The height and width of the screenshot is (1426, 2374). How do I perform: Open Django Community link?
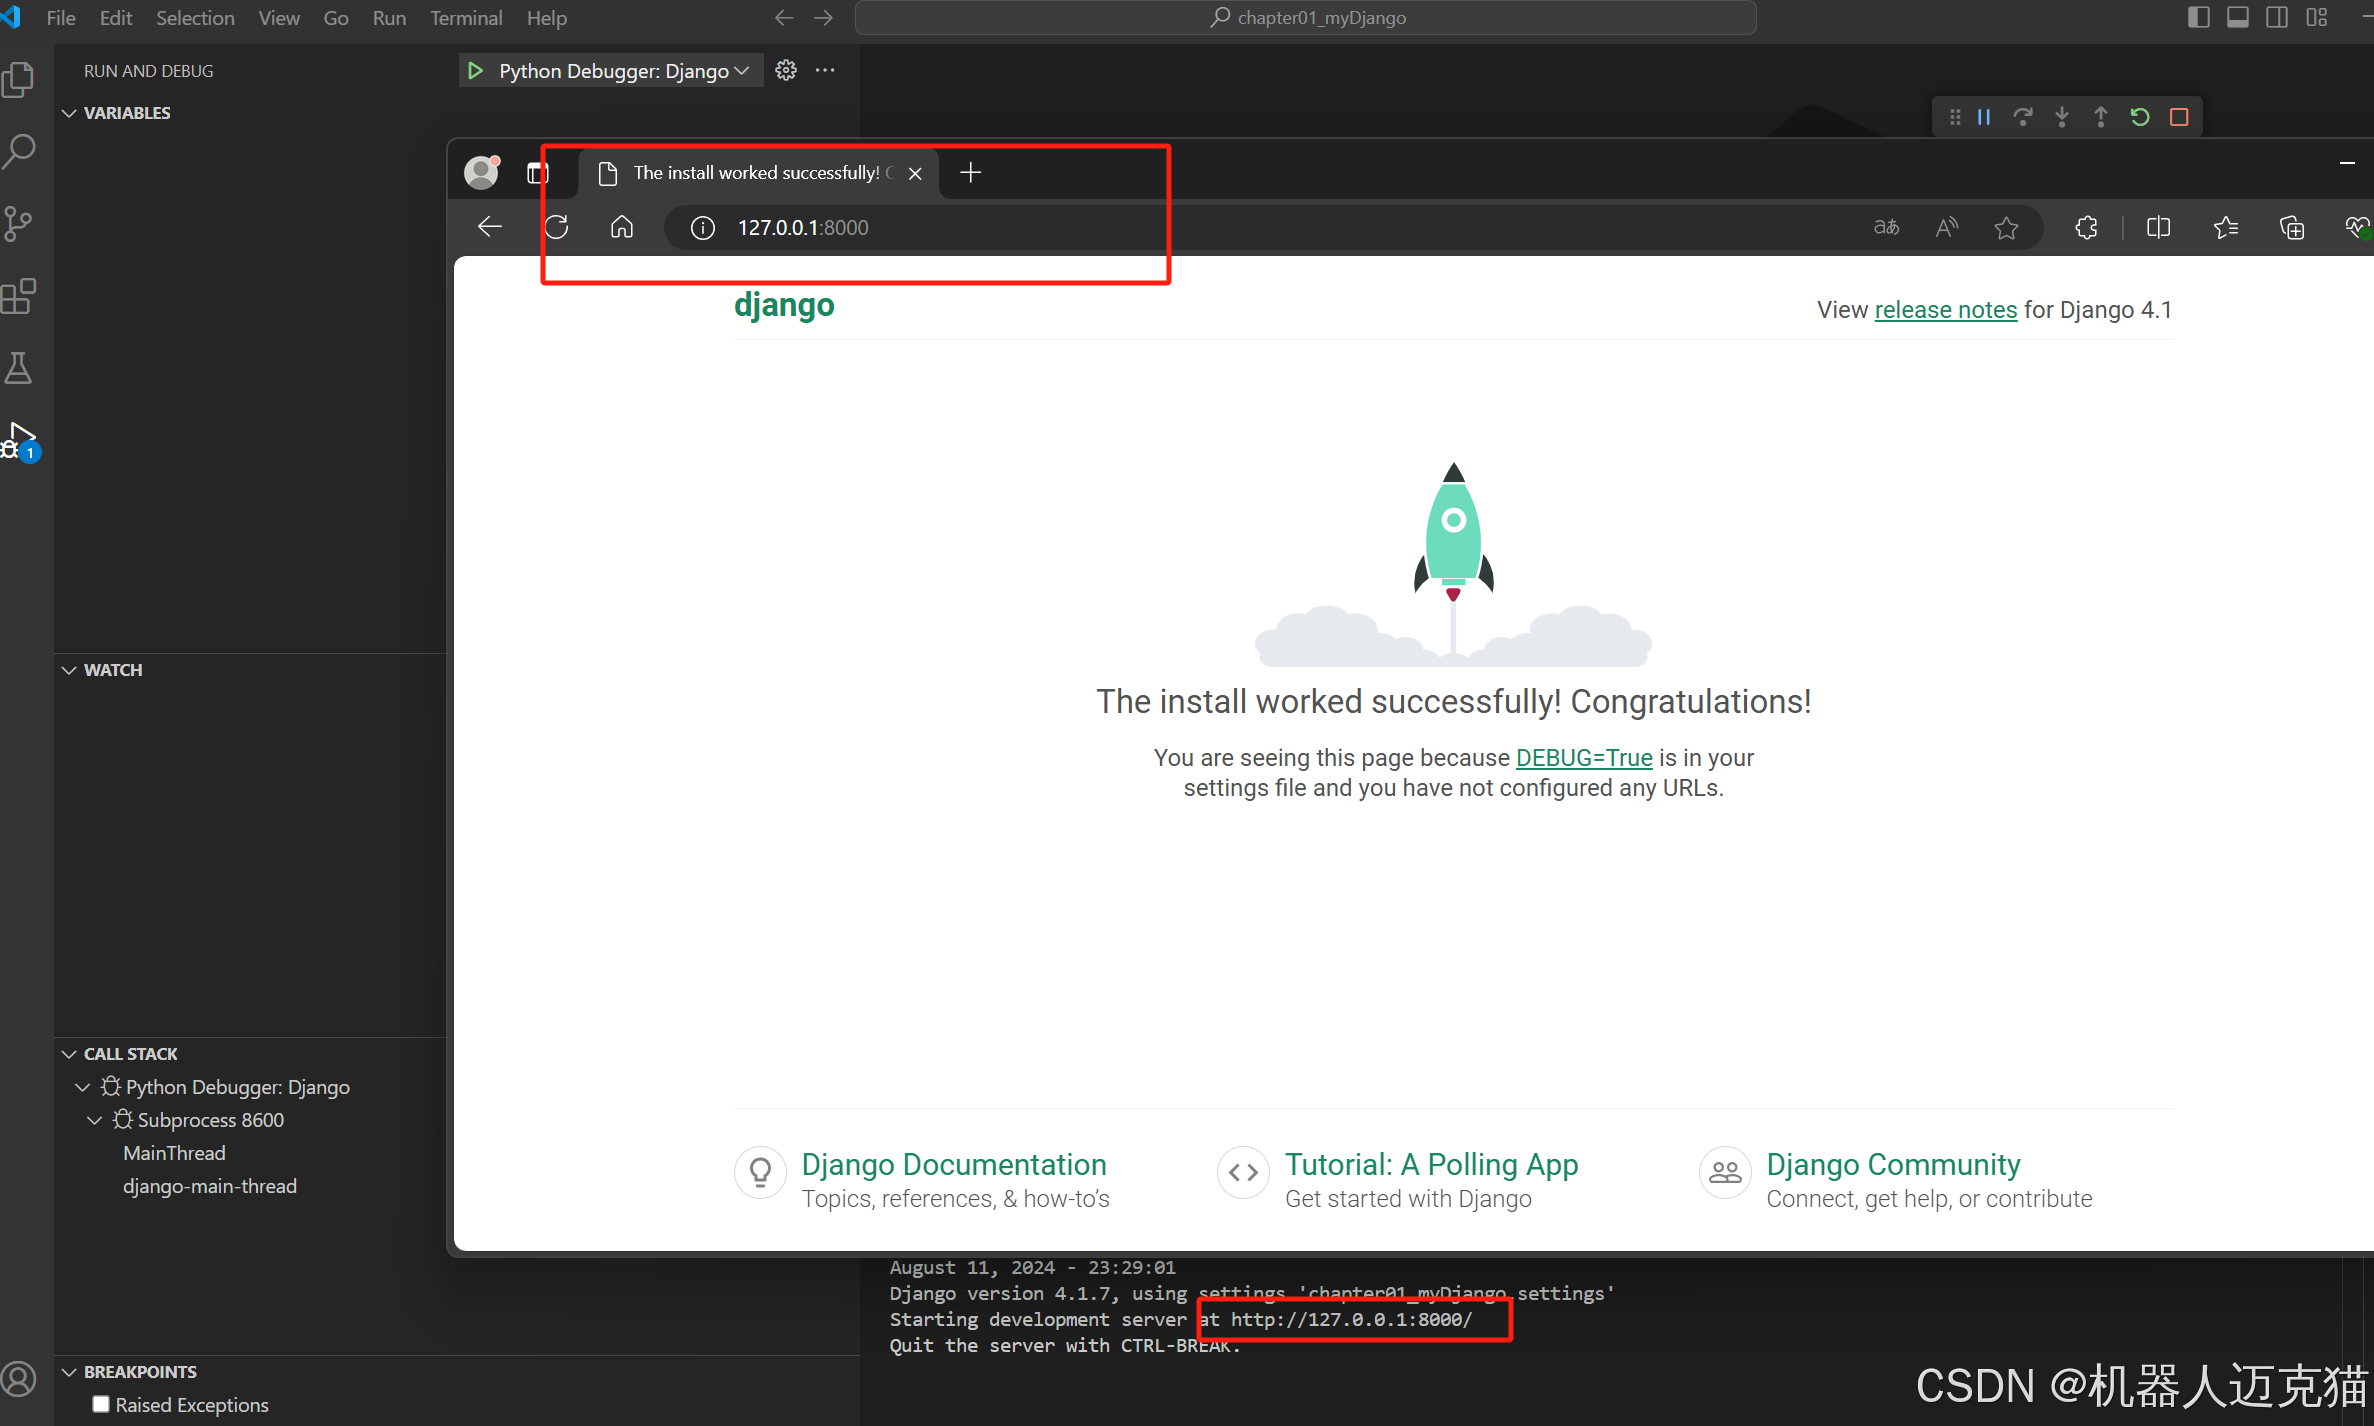[x=1893, y=1165]
